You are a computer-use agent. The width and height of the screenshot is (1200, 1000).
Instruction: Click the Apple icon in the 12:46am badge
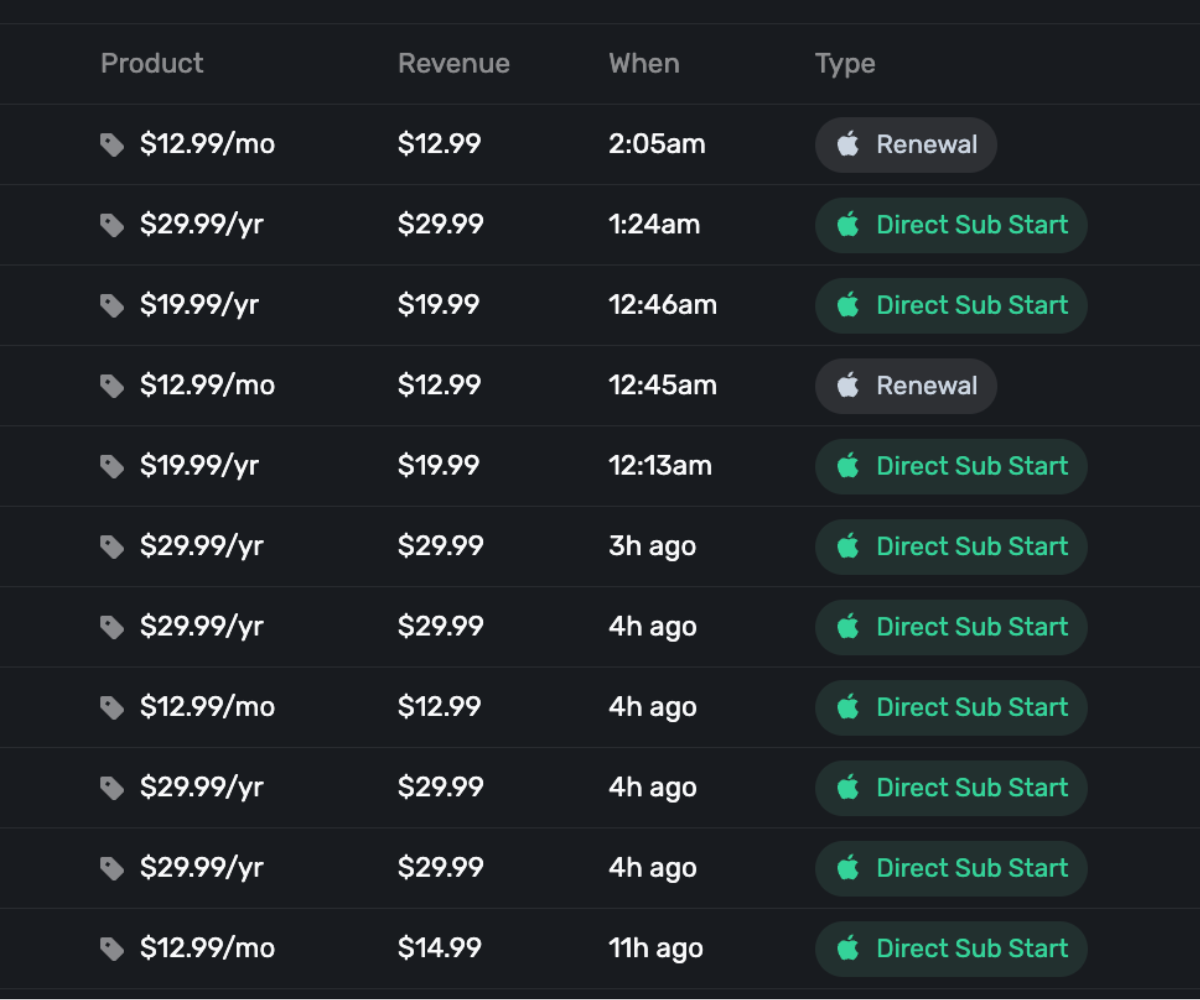click(848, 305)
